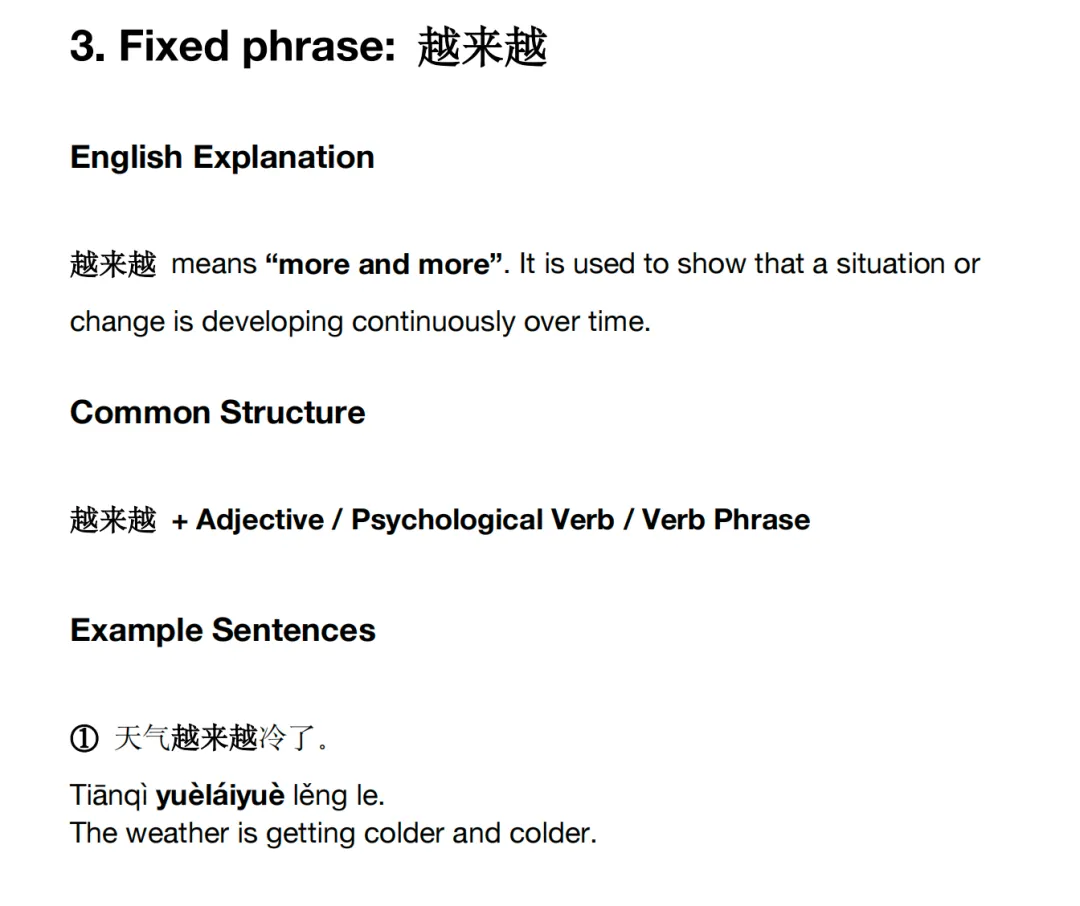Click the plus sign in the structure formula
The image size is (1080, 906).
(180, 522)
